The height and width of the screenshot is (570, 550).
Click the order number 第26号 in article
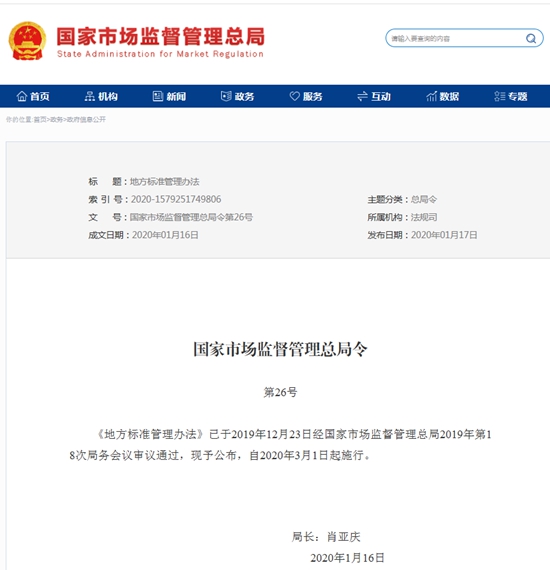[x=280, y=392]
